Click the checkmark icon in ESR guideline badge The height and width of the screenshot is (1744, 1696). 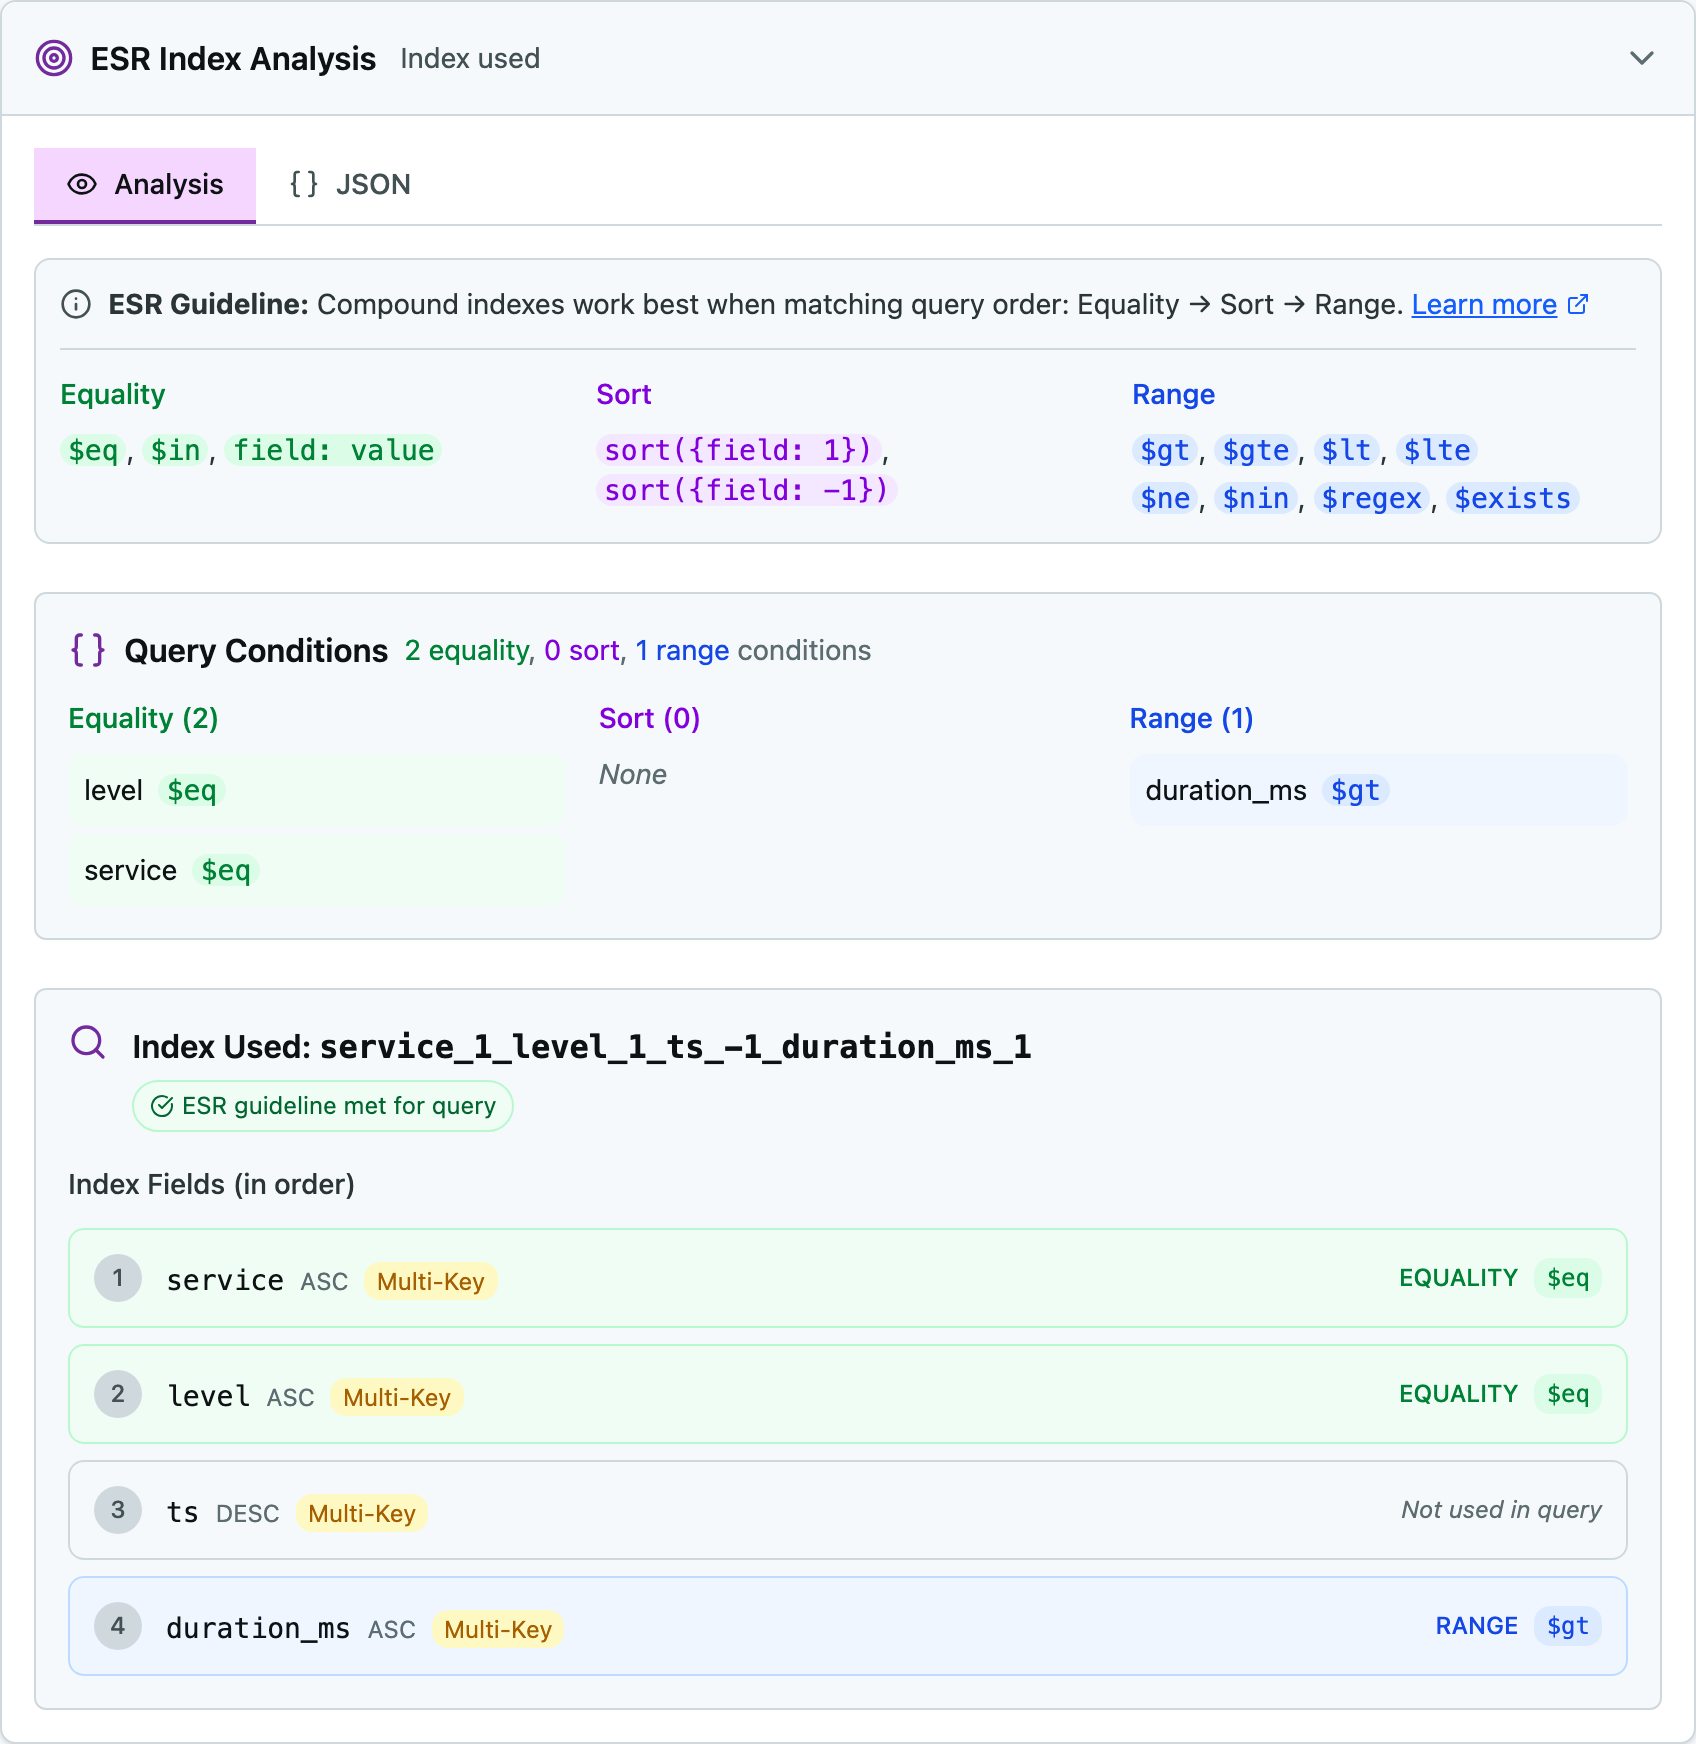tap(162, 1106)
